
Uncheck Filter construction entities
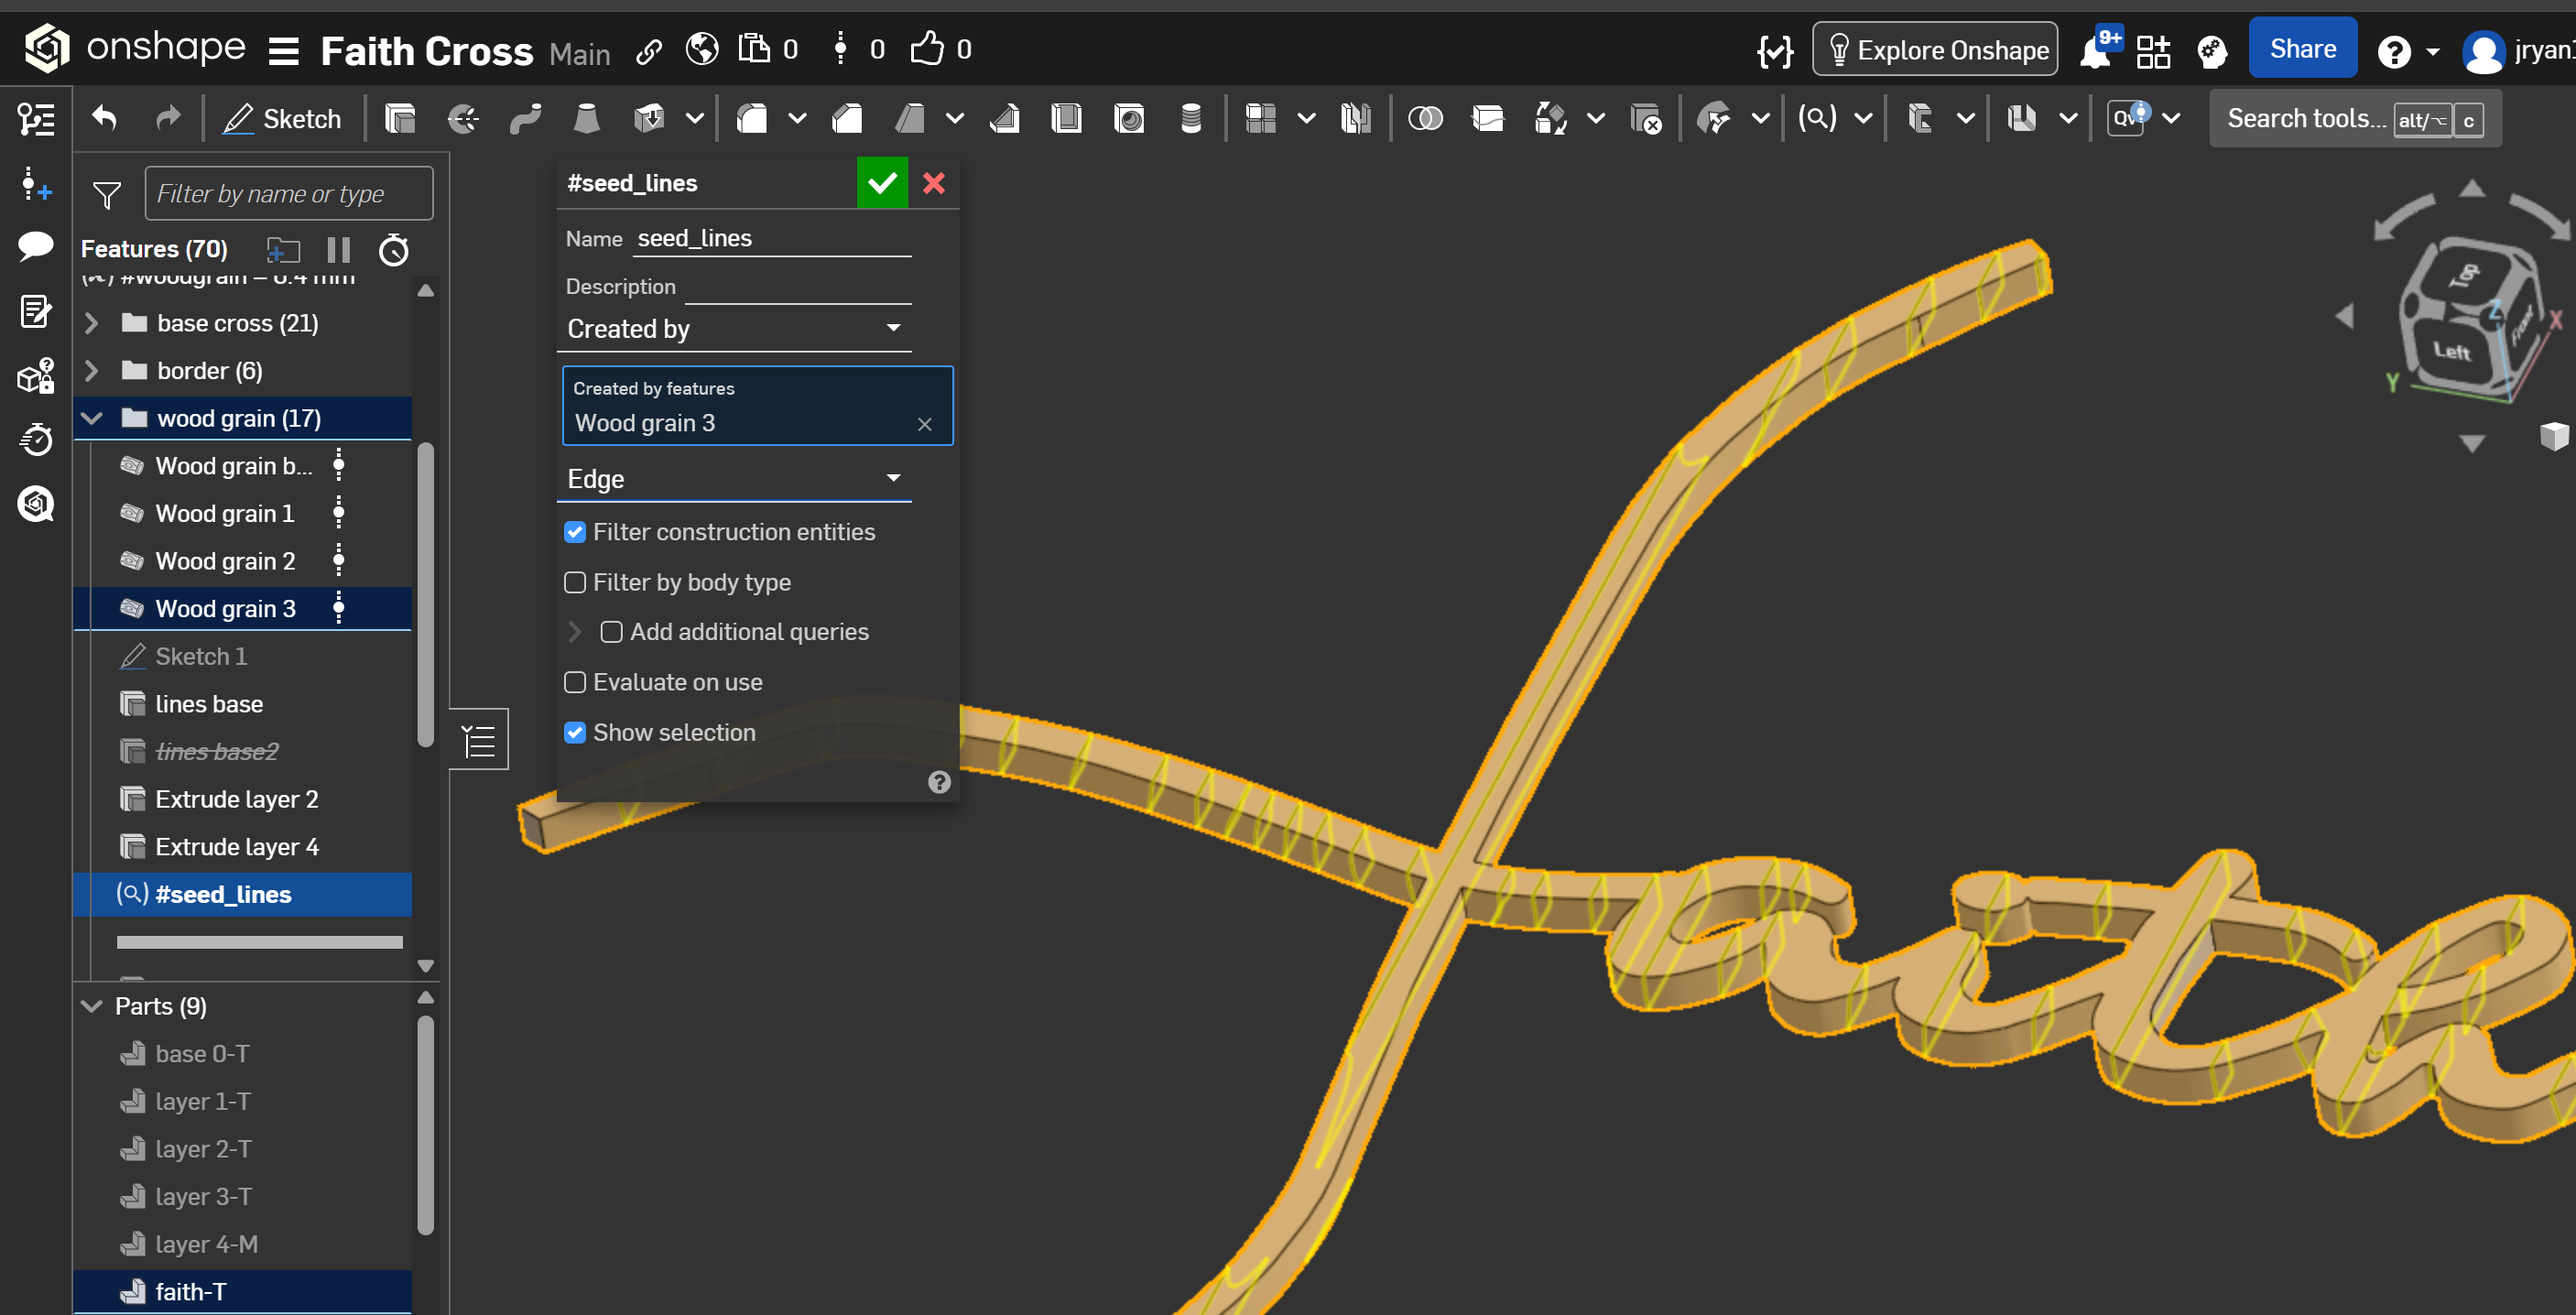(x=575, y=532)
